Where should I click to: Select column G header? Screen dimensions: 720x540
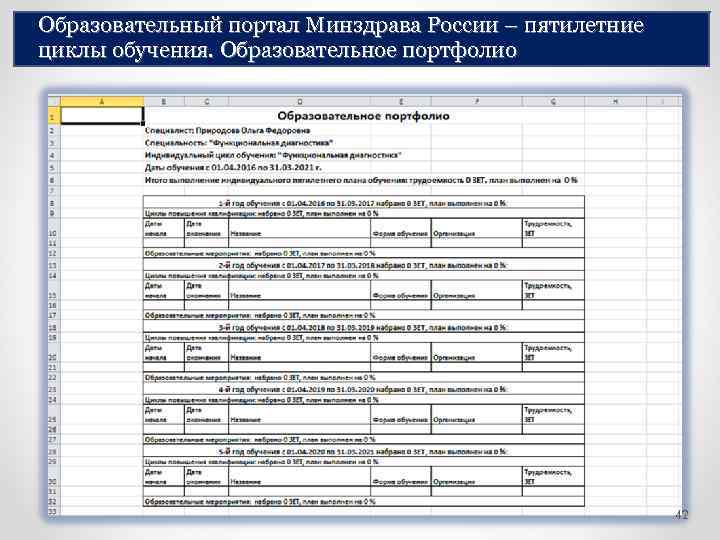click(553, 101)
